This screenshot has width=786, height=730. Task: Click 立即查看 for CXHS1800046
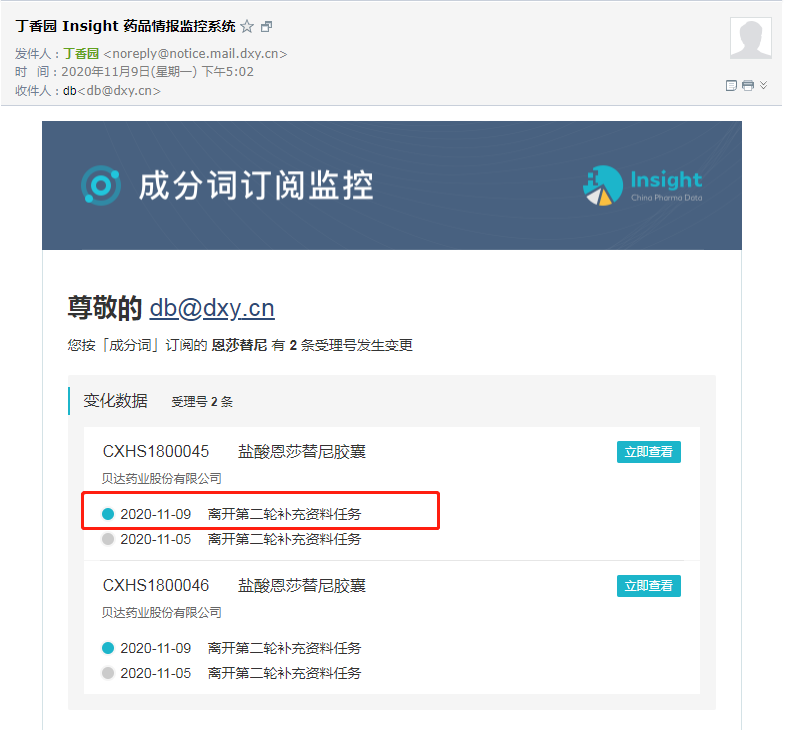tap(649, 586)
